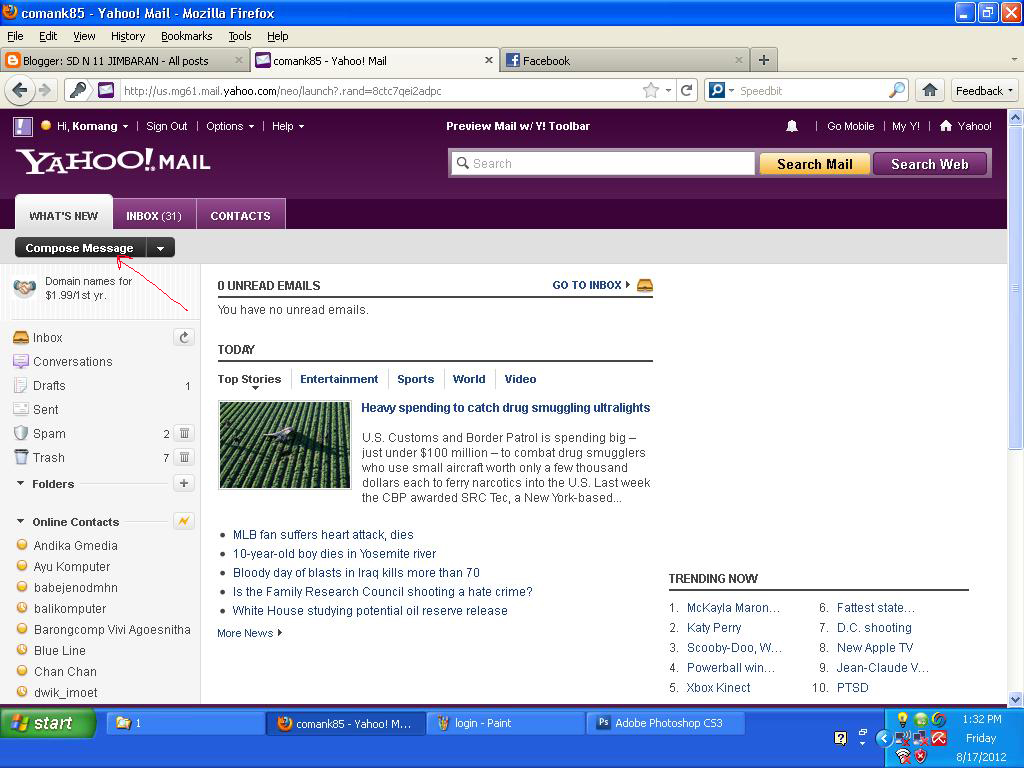Click the Search Web button

coord(930,164)
